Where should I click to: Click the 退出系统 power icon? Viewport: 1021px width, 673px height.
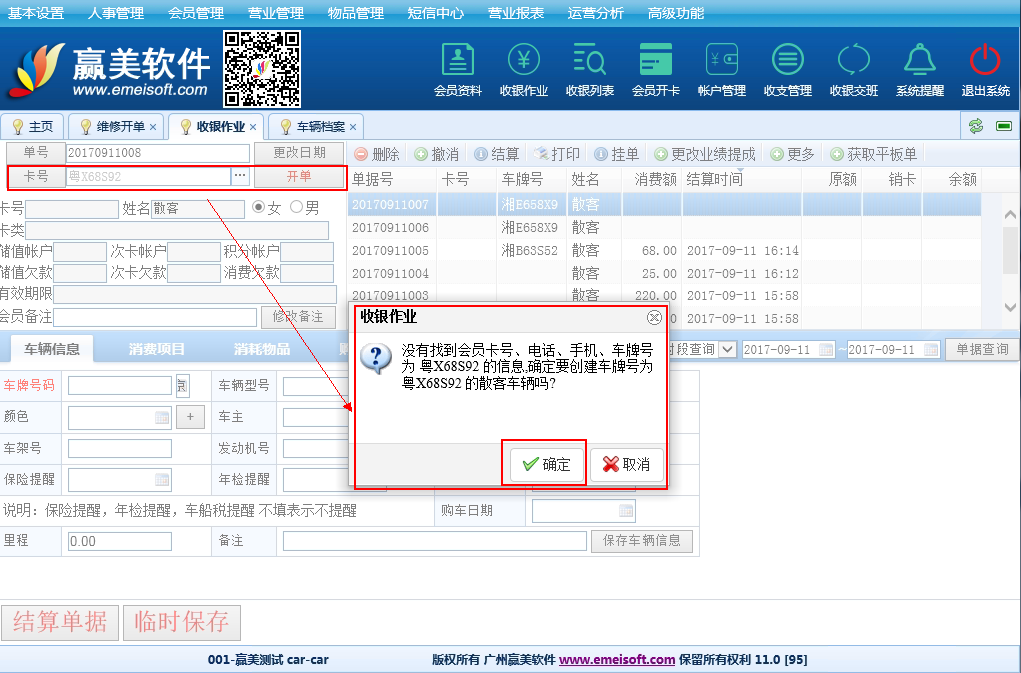(986, 68)
